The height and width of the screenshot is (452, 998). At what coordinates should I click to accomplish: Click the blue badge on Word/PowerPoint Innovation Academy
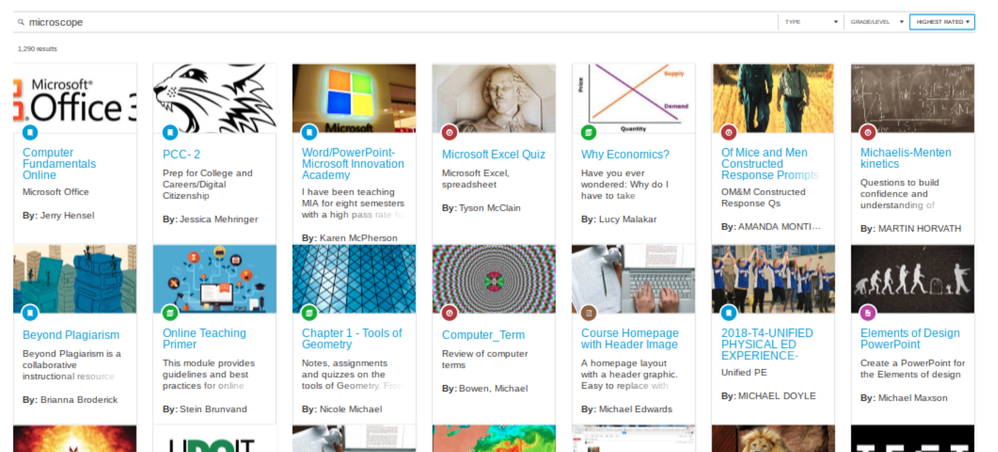309,132
